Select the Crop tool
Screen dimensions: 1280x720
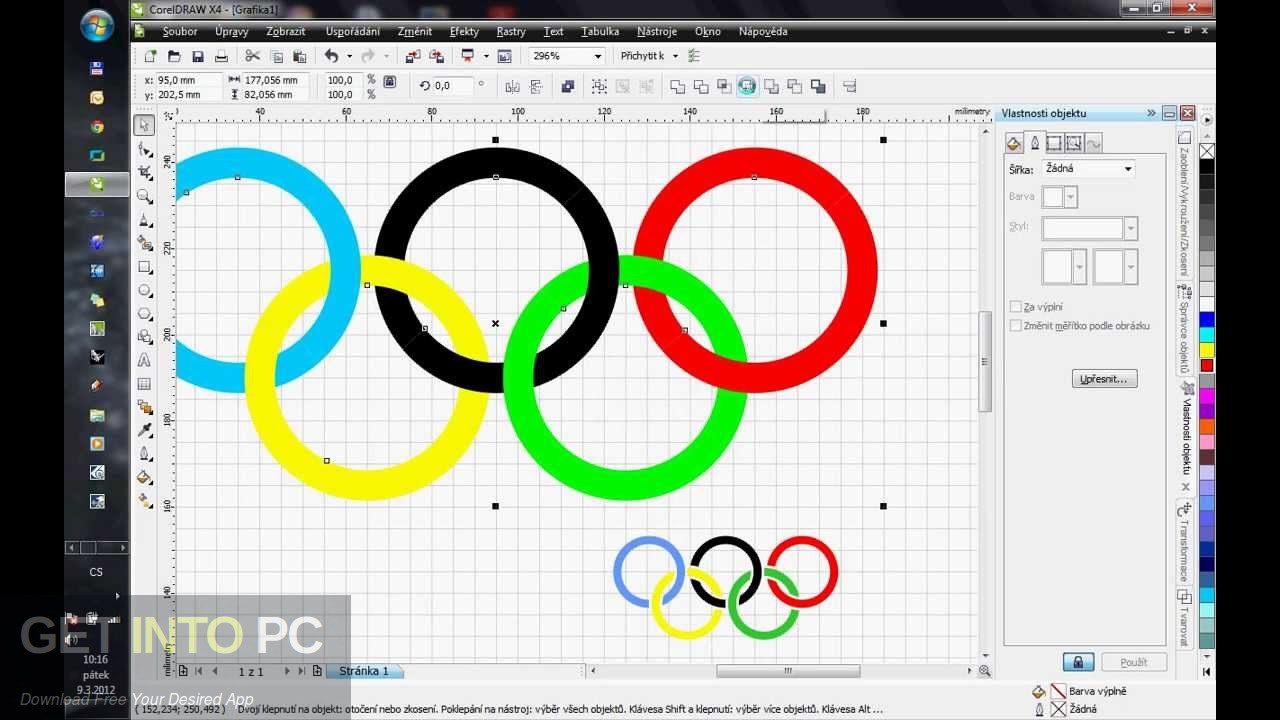pos(145,173)
